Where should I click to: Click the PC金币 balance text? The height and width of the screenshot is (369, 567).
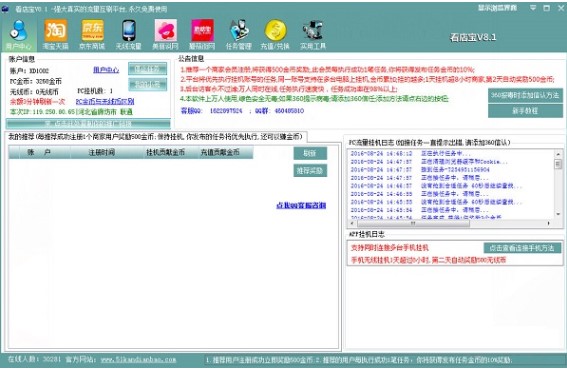pyautogui.click(x=36, y=81)
